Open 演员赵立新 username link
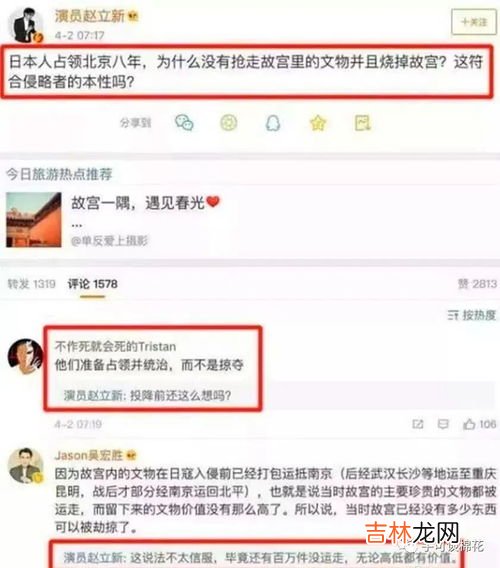This screenshot has height=568, width=500. 89,16
